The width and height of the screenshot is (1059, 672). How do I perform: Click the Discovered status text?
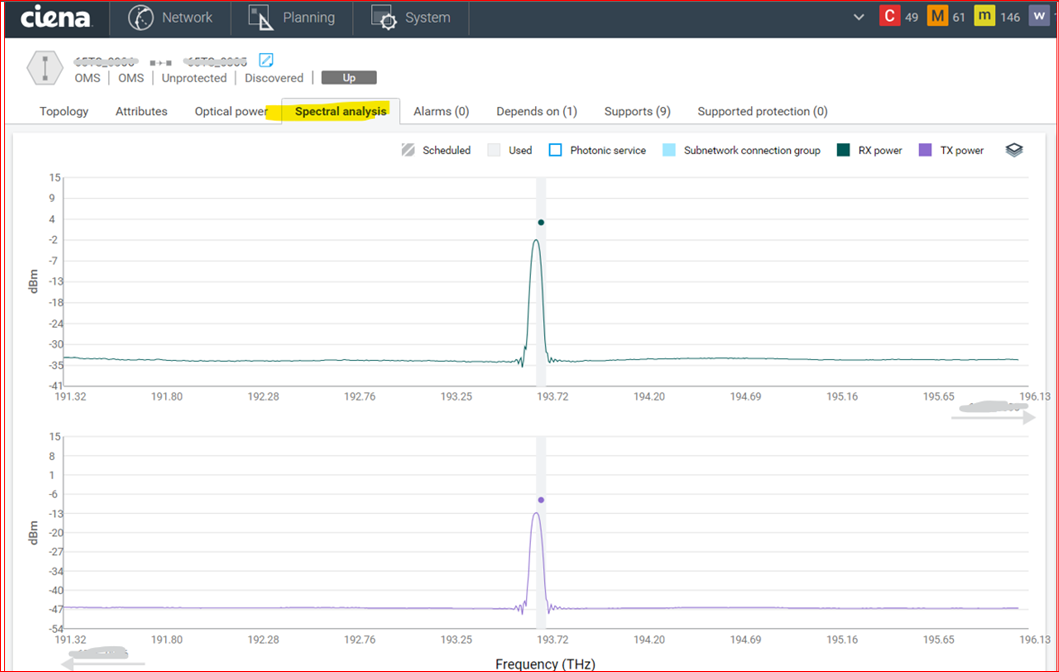(274, 78)
